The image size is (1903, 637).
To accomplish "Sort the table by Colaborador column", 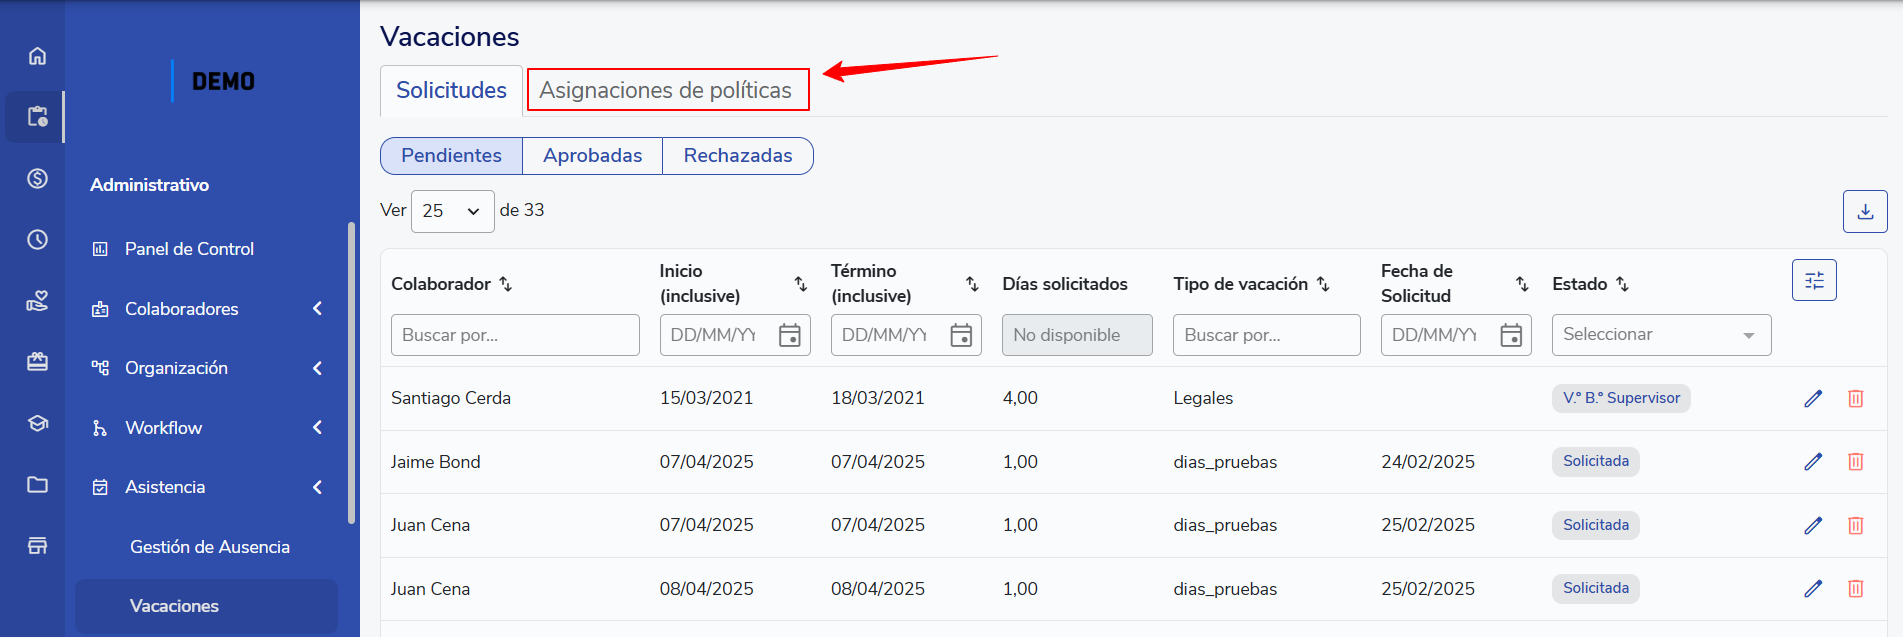I will (x=506, y=284).
